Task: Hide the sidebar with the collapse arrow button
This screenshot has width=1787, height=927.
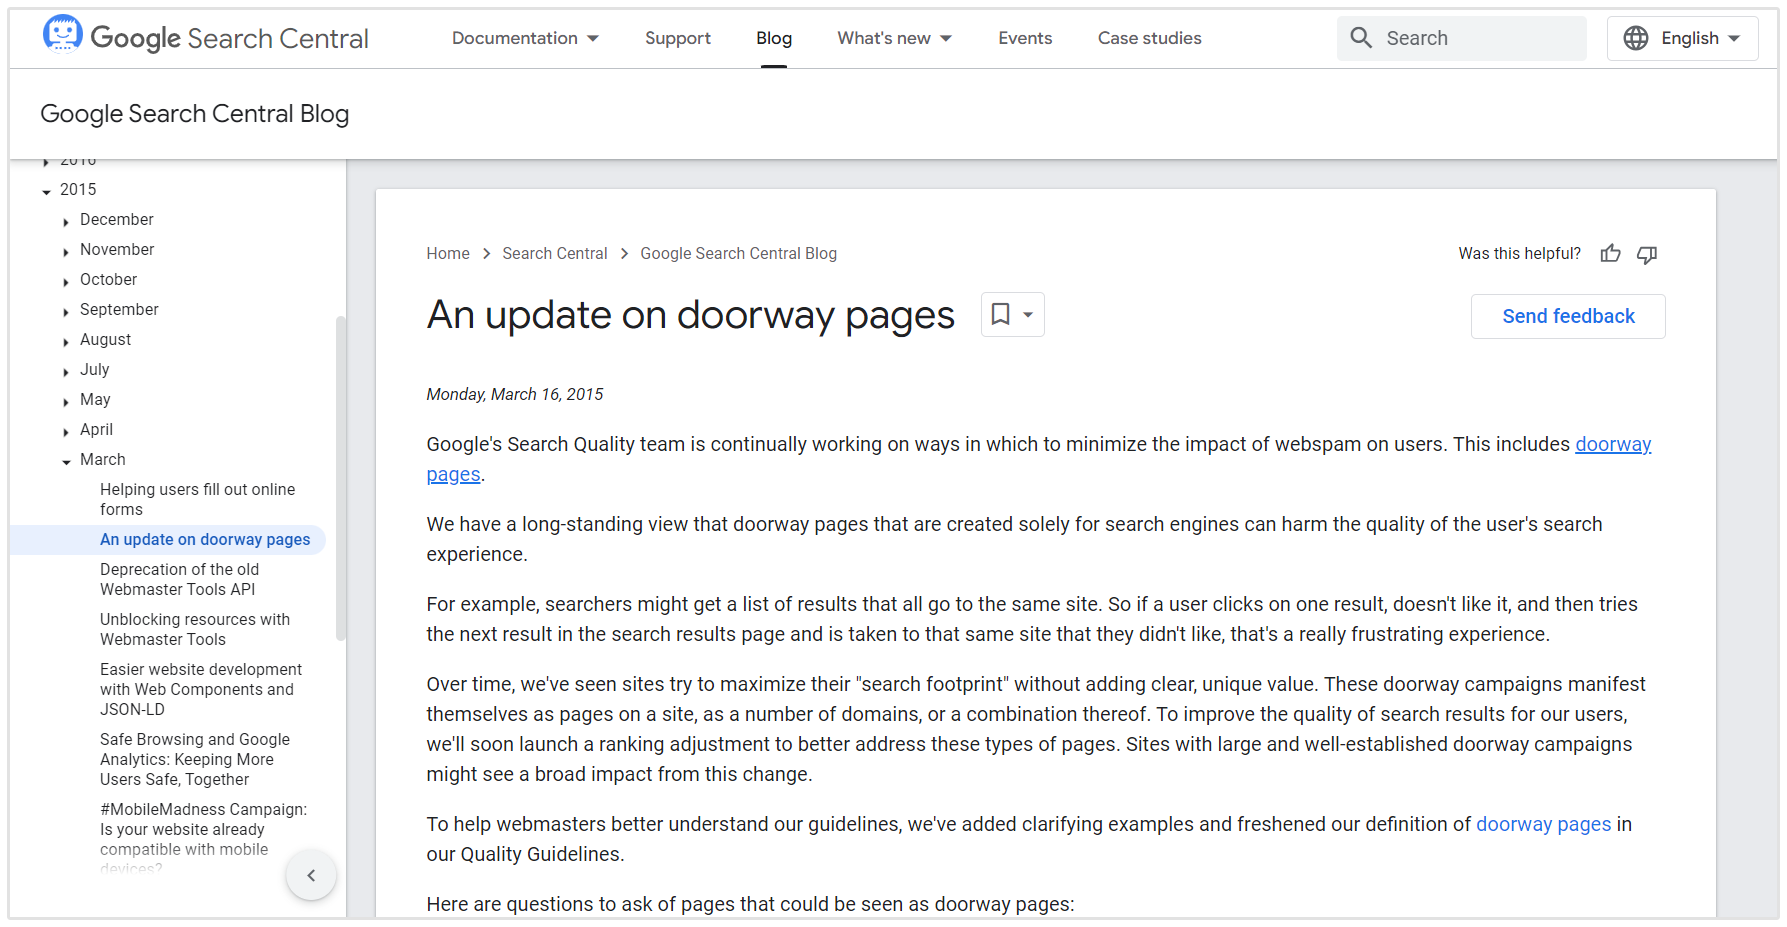Action: [x=311, y=875]
